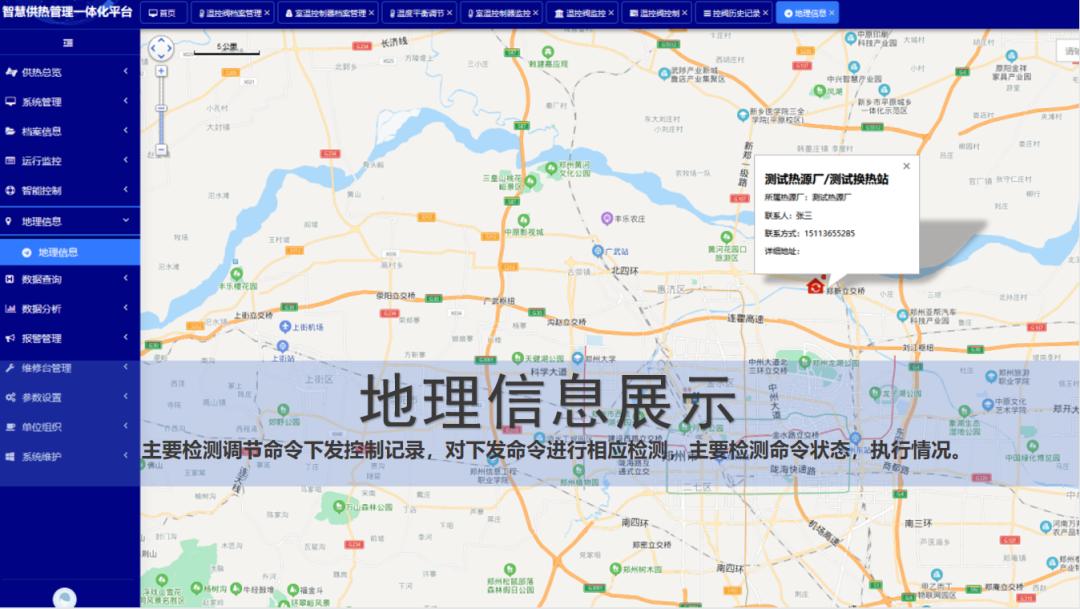Close the 测试热源厂 station popup
The image size is (1080, 609).
[905, 165]
